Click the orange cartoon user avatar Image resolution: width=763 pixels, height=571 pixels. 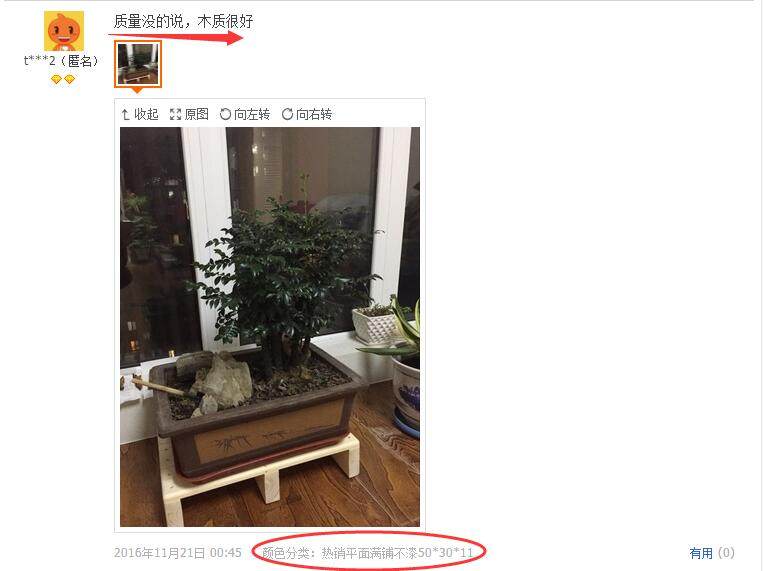(x=64, y=31)
